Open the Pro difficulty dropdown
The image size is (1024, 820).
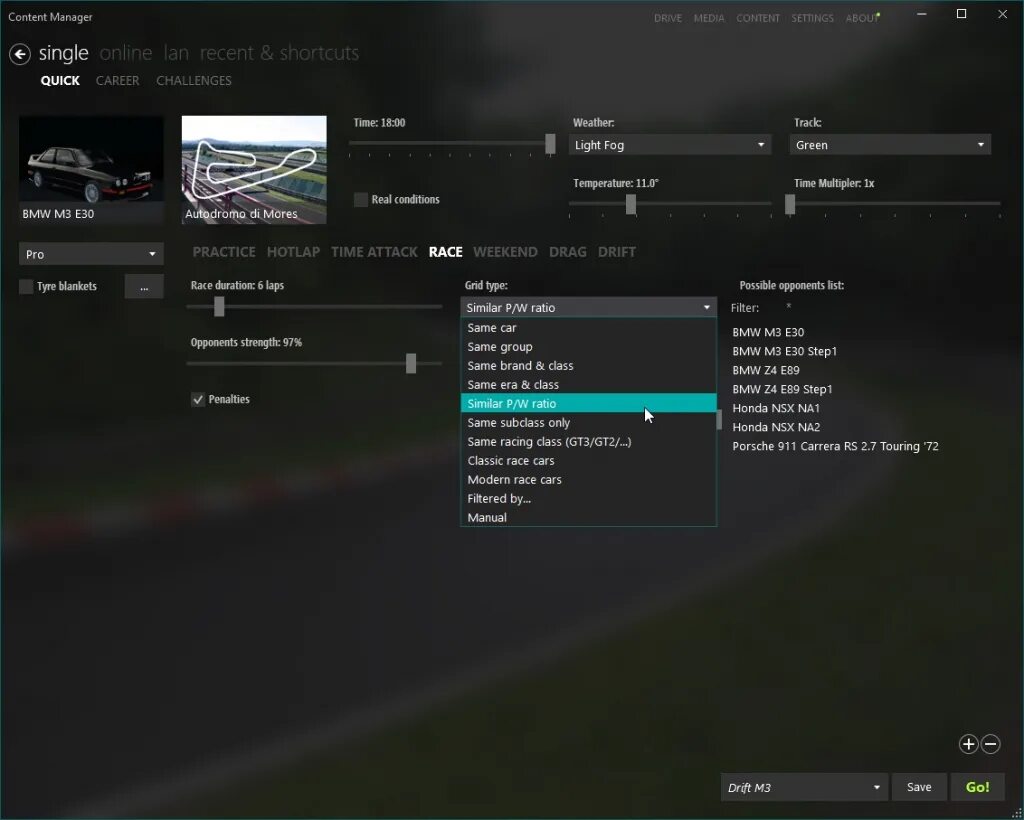[x=91, y=254]
